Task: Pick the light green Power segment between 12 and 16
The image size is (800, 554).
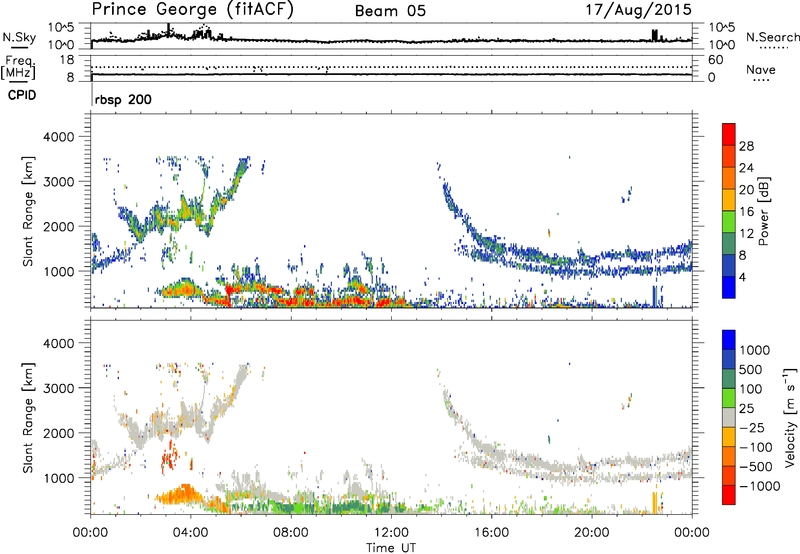Action: [729, 222]
